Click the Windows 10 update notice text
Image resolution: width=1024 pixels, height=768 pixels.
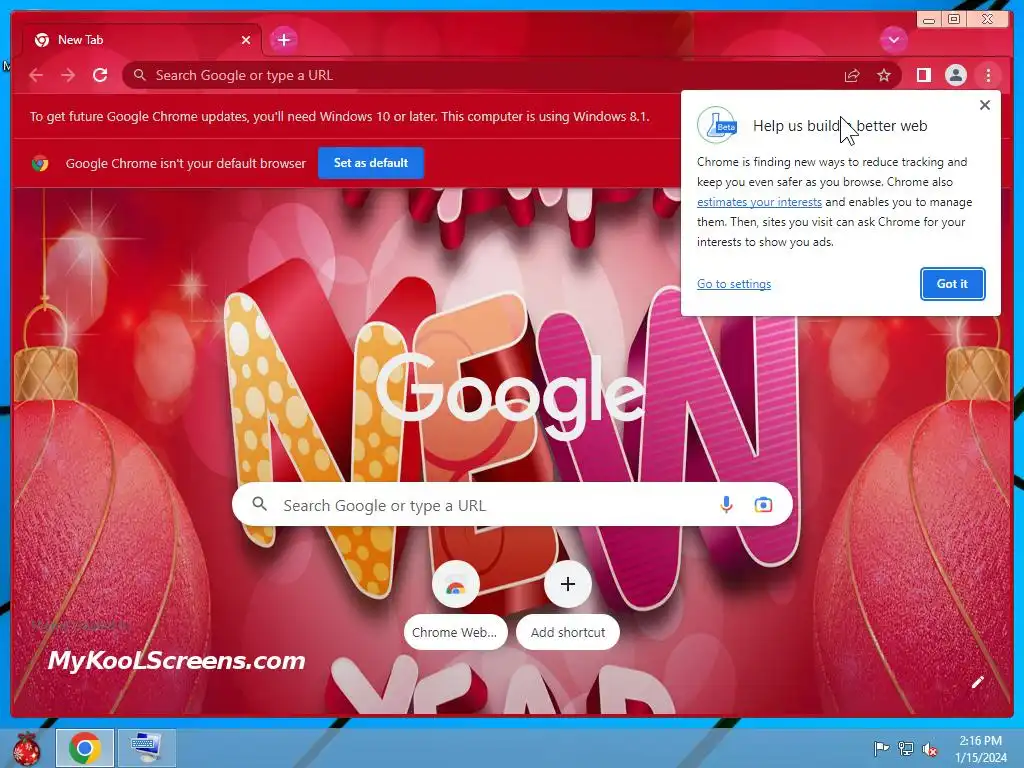tap(340, 116)
